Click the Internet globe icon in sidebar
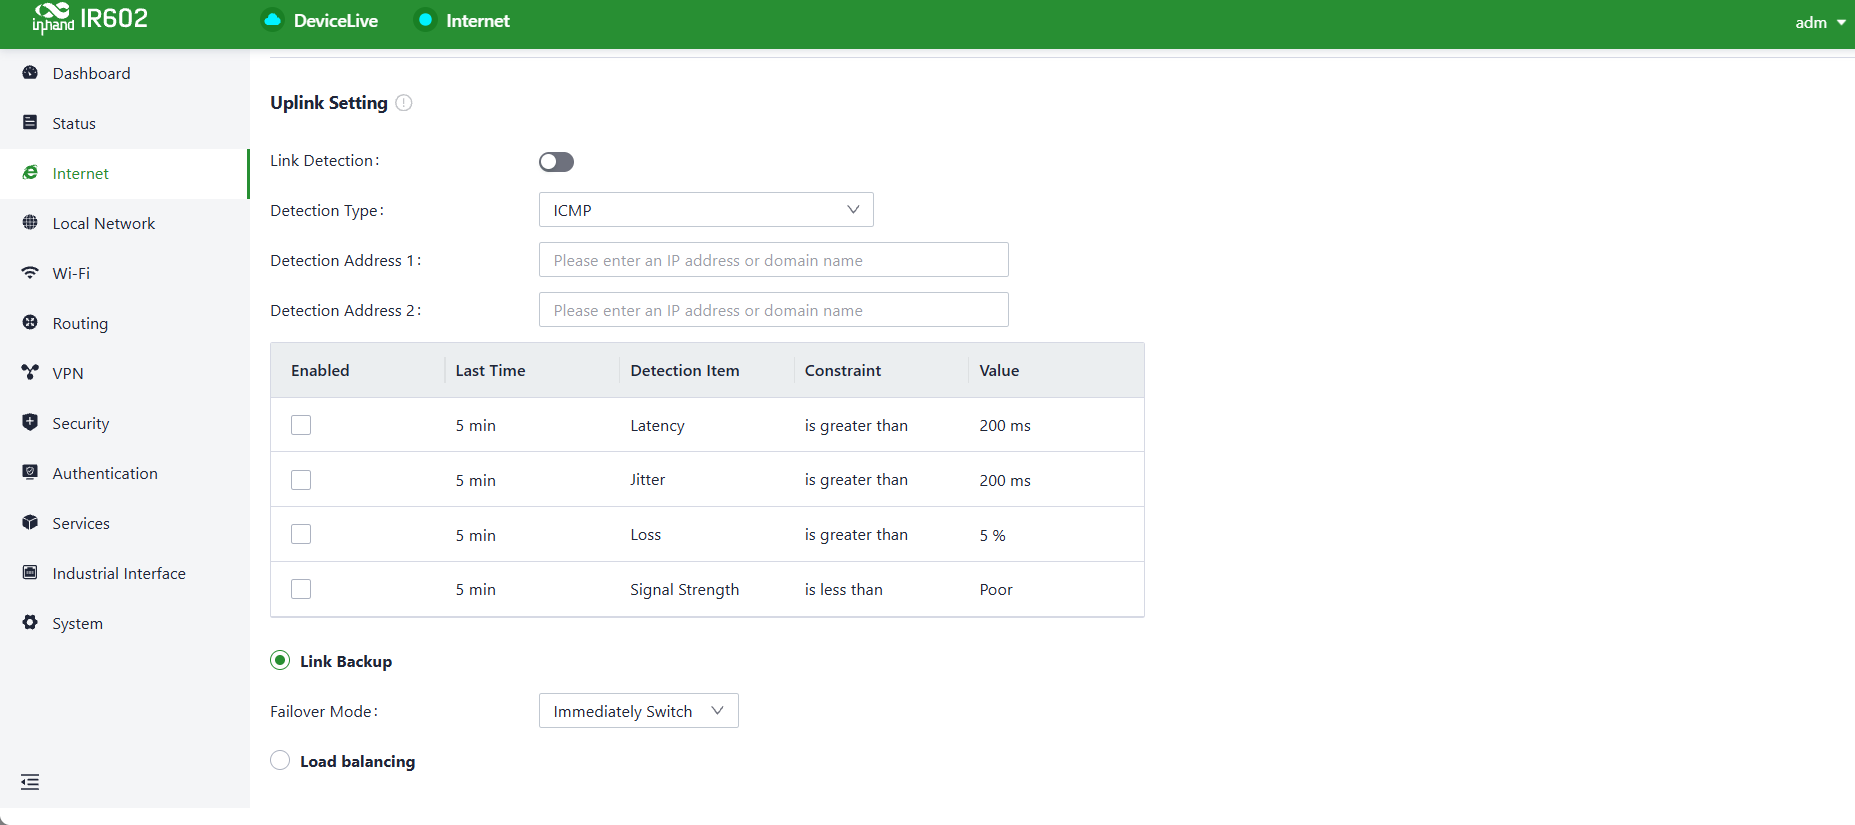The height and width of the screenshot is (825, 1855). 30,173
